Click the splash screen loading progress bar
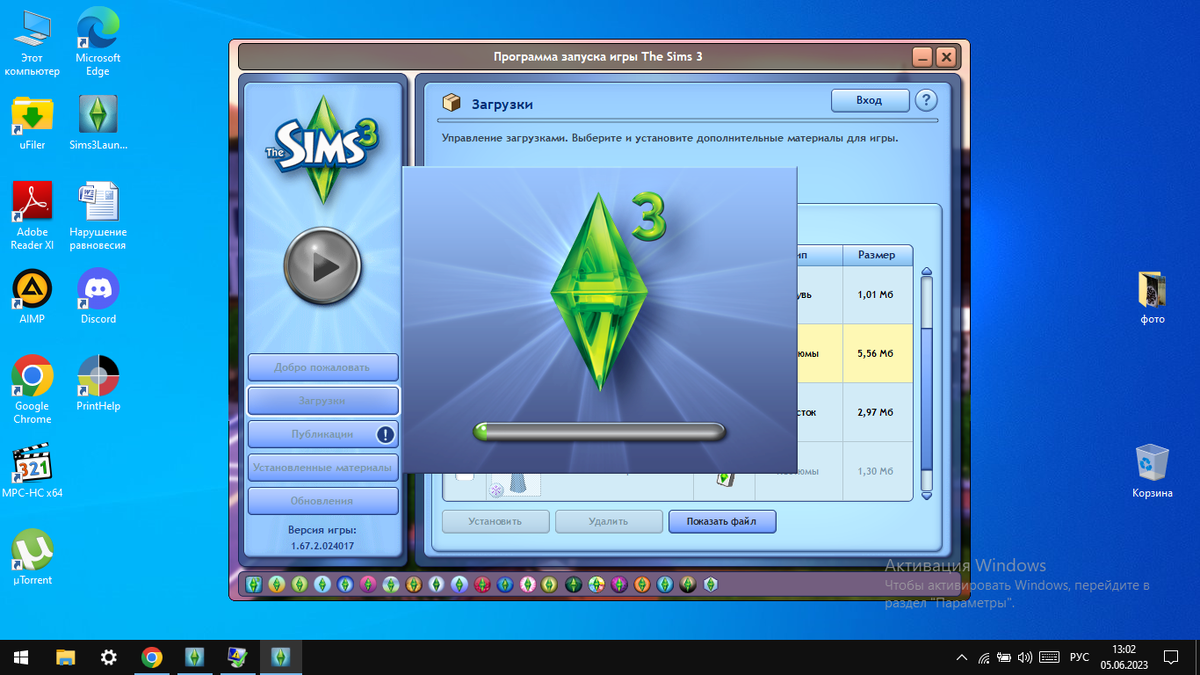Viewport: 1200px width, 675px height. pyautogui.click(x=599, y=432)
